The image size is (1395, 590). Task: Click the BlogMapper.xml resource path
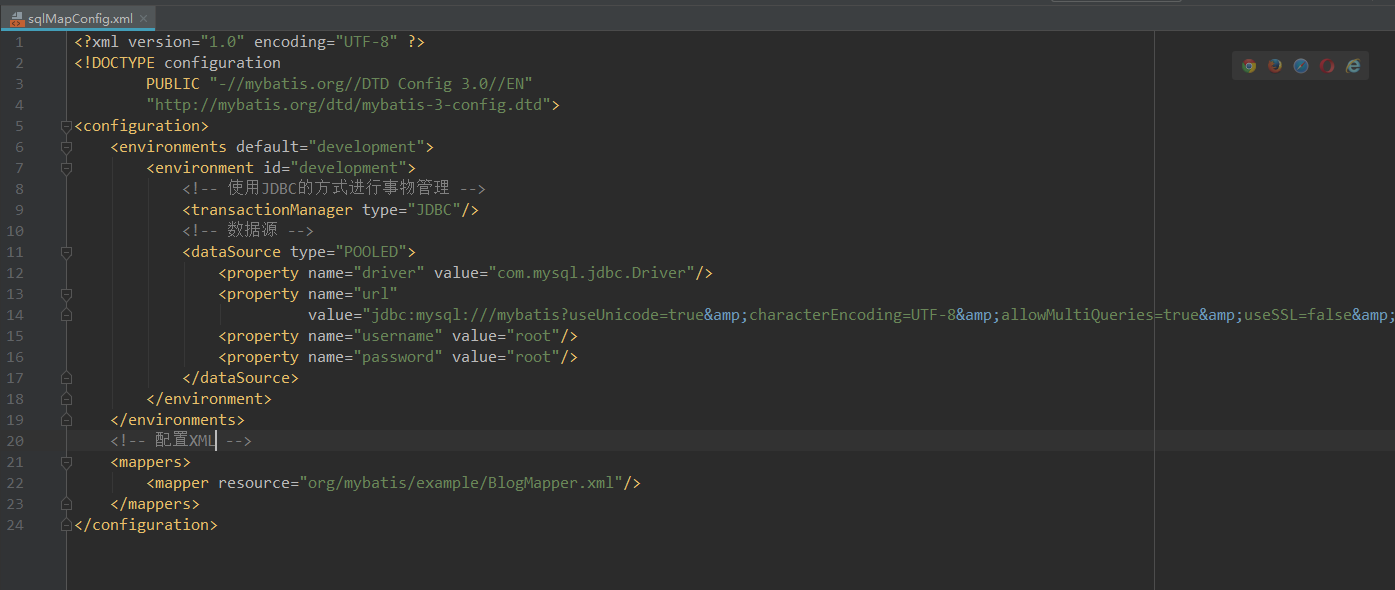[461, 483]
